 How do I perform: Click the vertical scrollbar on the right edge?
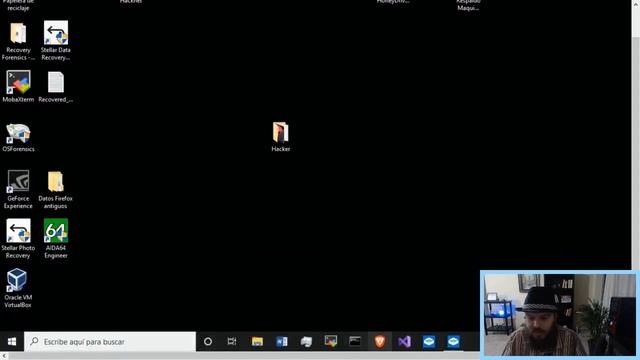click(636, 135)
